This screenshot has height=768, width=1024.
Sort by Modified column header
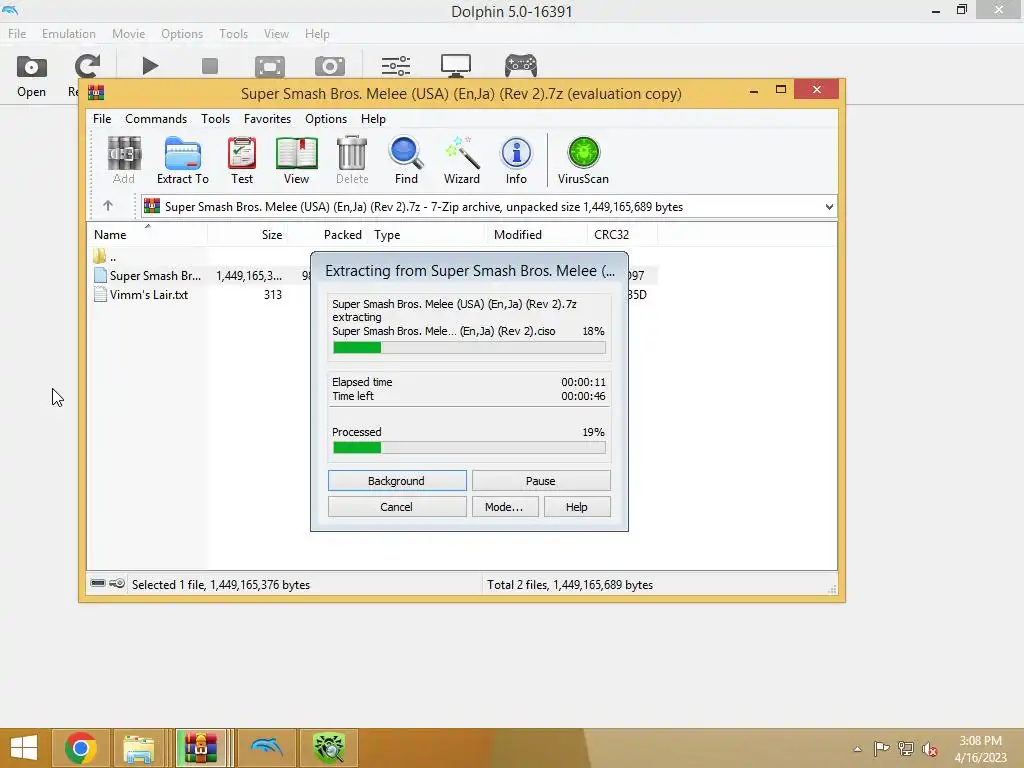pos(537,234)
